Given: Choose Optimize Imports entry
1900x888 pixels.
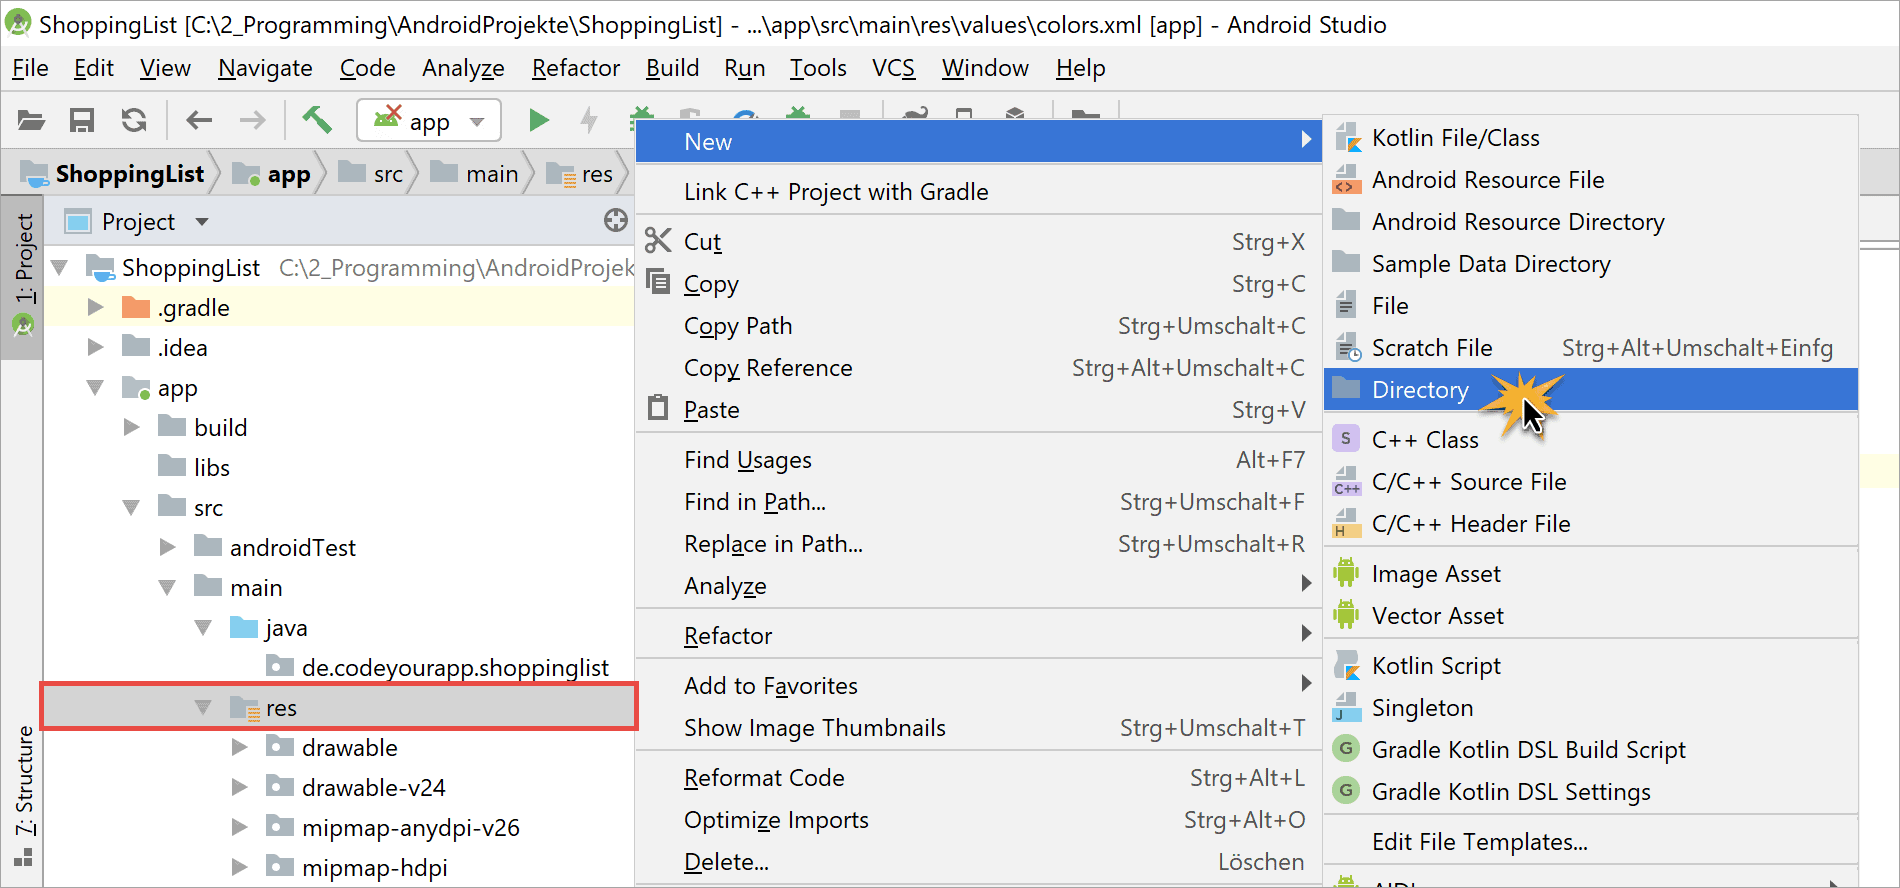Looking at the screenshot, I should click(x=979, y=820).
